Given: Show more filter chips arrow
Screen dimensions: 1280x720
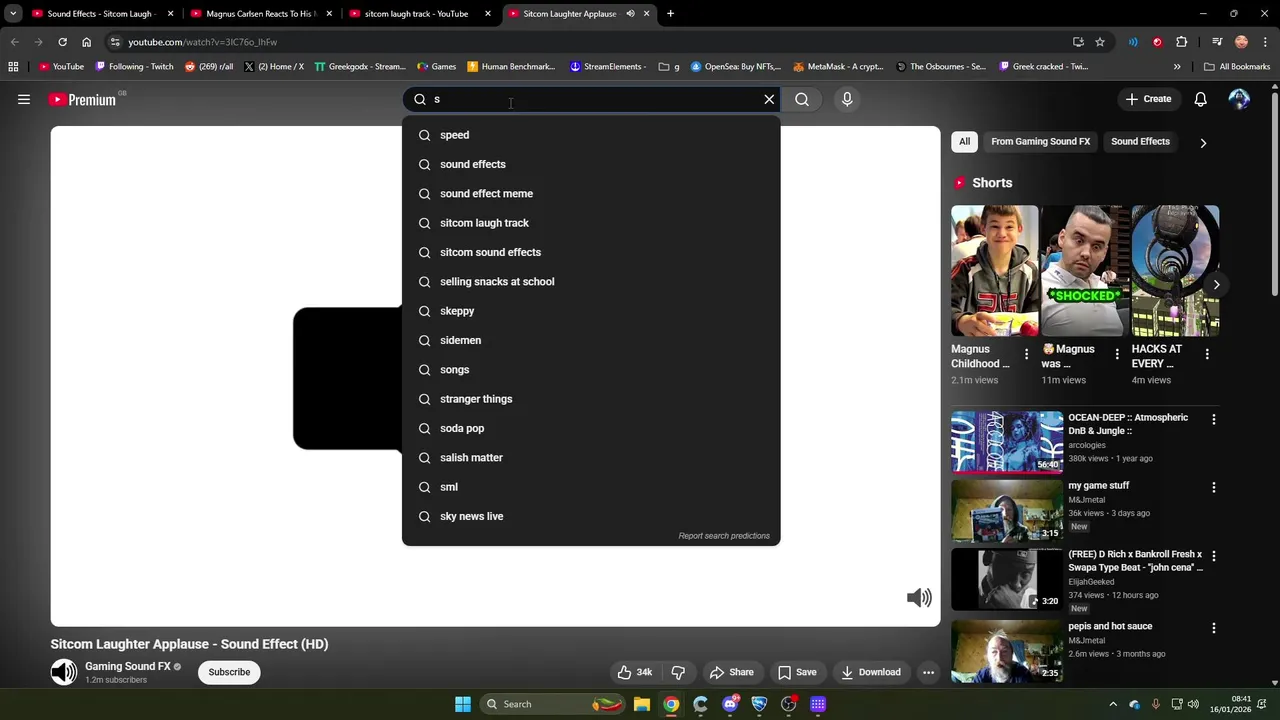Looking at the screenshot, I should pyautogui.click(x=1203, y=143).
